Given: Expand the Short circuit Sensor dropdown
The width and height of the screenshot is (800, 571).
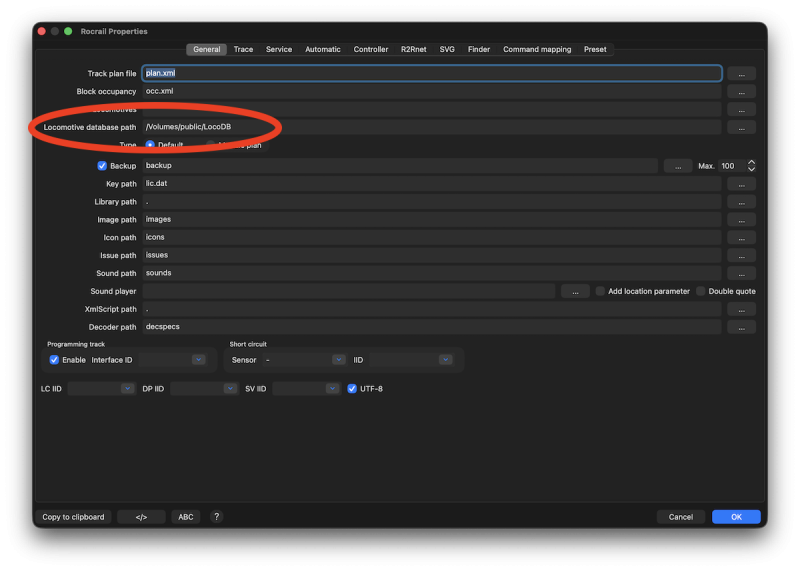Looking at the screenshot, I should [x=304, y=360].
